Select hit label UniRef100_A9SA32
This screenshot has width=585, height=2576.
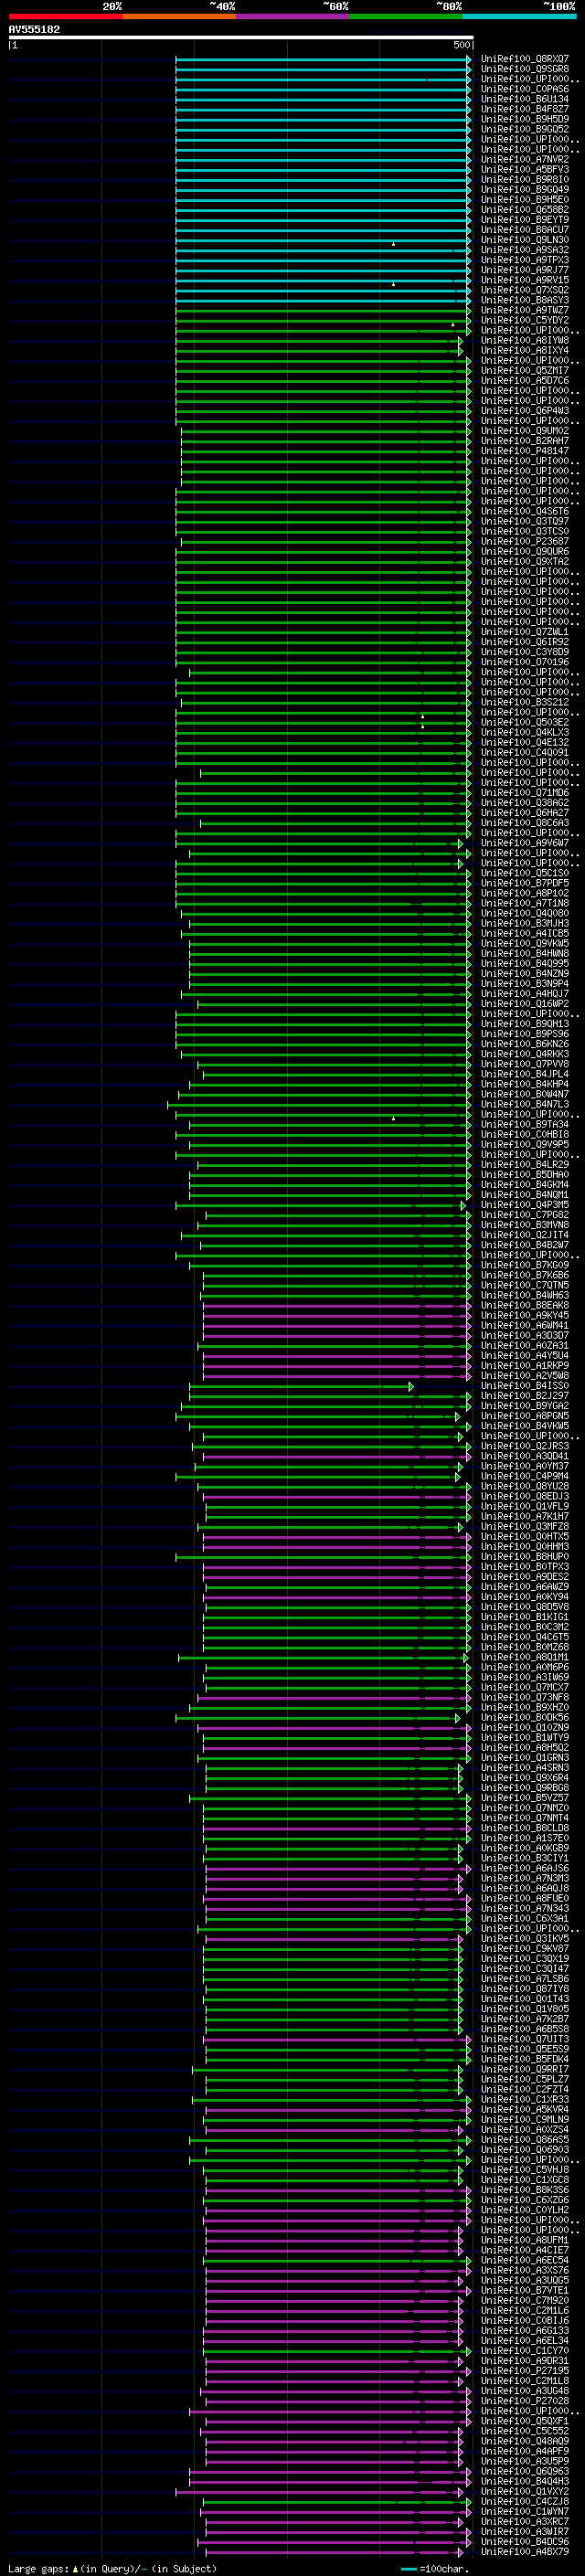click(524, 250)
